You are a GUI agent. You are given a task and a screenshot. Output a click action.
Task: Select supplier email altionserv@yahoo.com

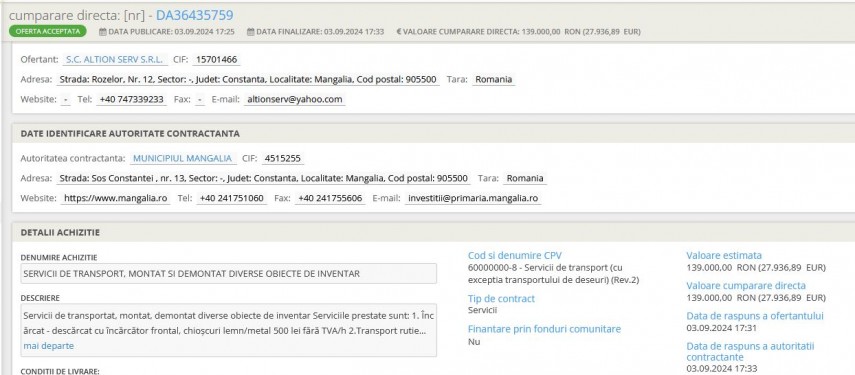[295, 99]
